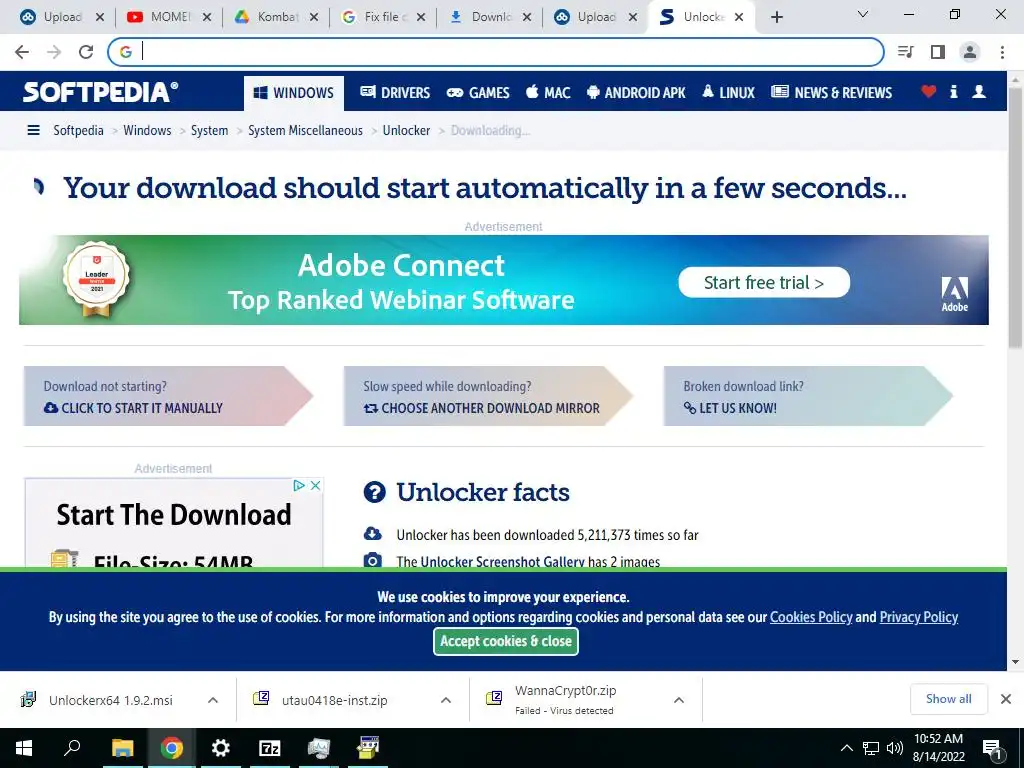
Task: Click the taskbar clock showing 10:52 AM
Action: click(x=938, y=748)
